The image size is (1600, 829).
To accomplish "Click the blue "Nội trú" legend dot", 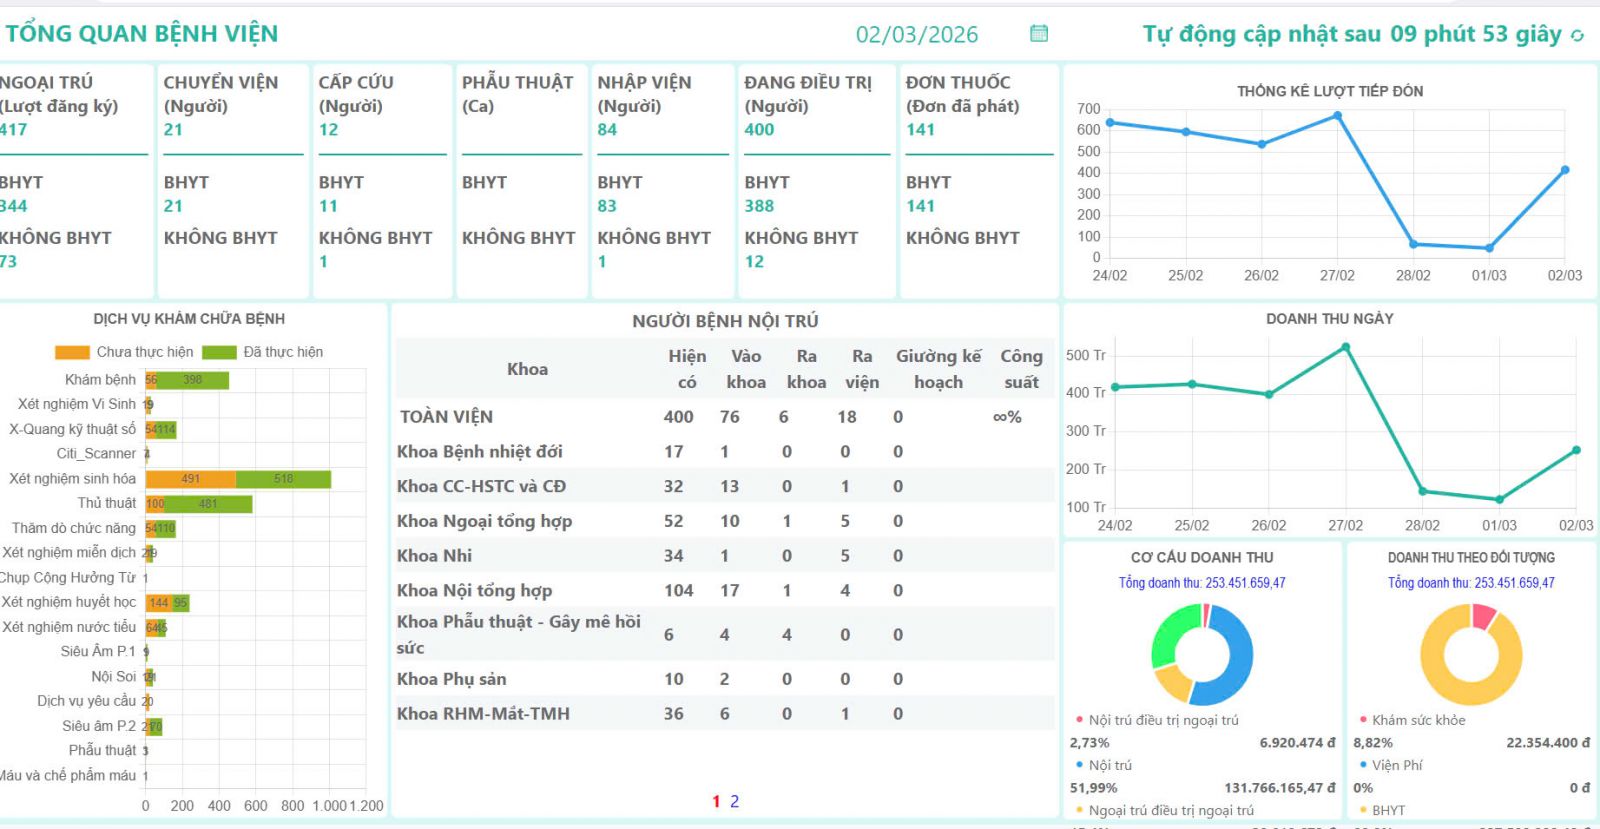I will 1080,765.
